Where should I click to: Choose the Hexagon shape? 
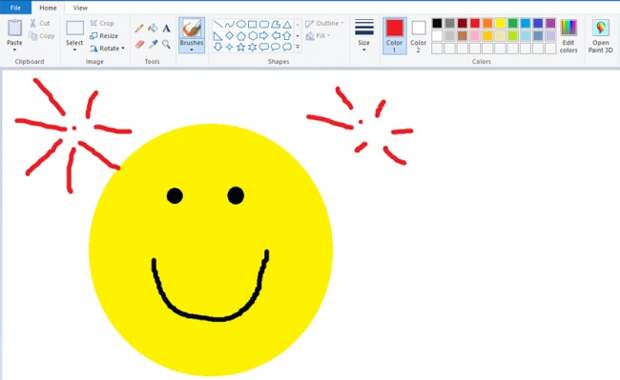pyautogui.click(x=252, y=36)
